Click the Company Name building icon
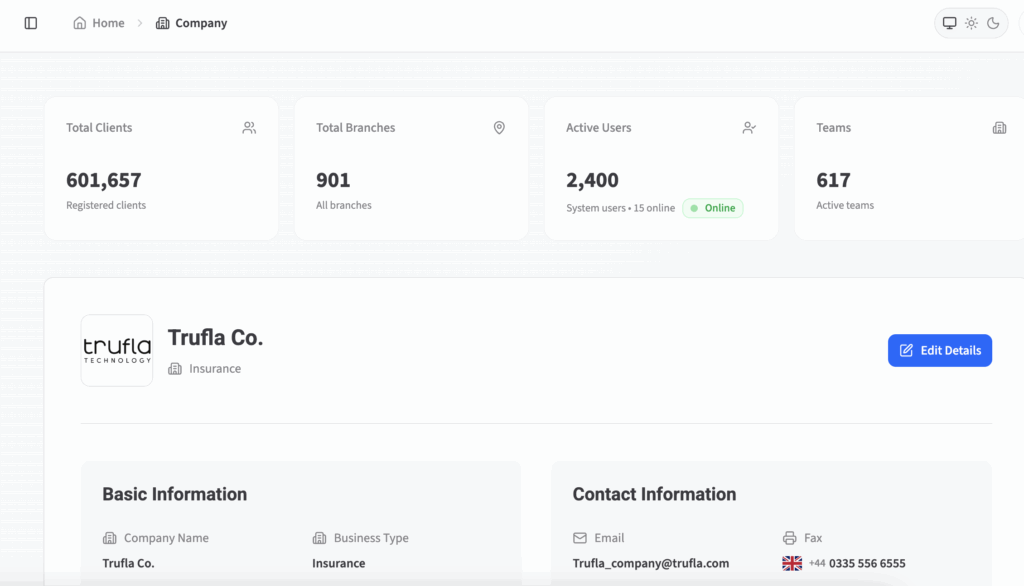 coord(110,538)
